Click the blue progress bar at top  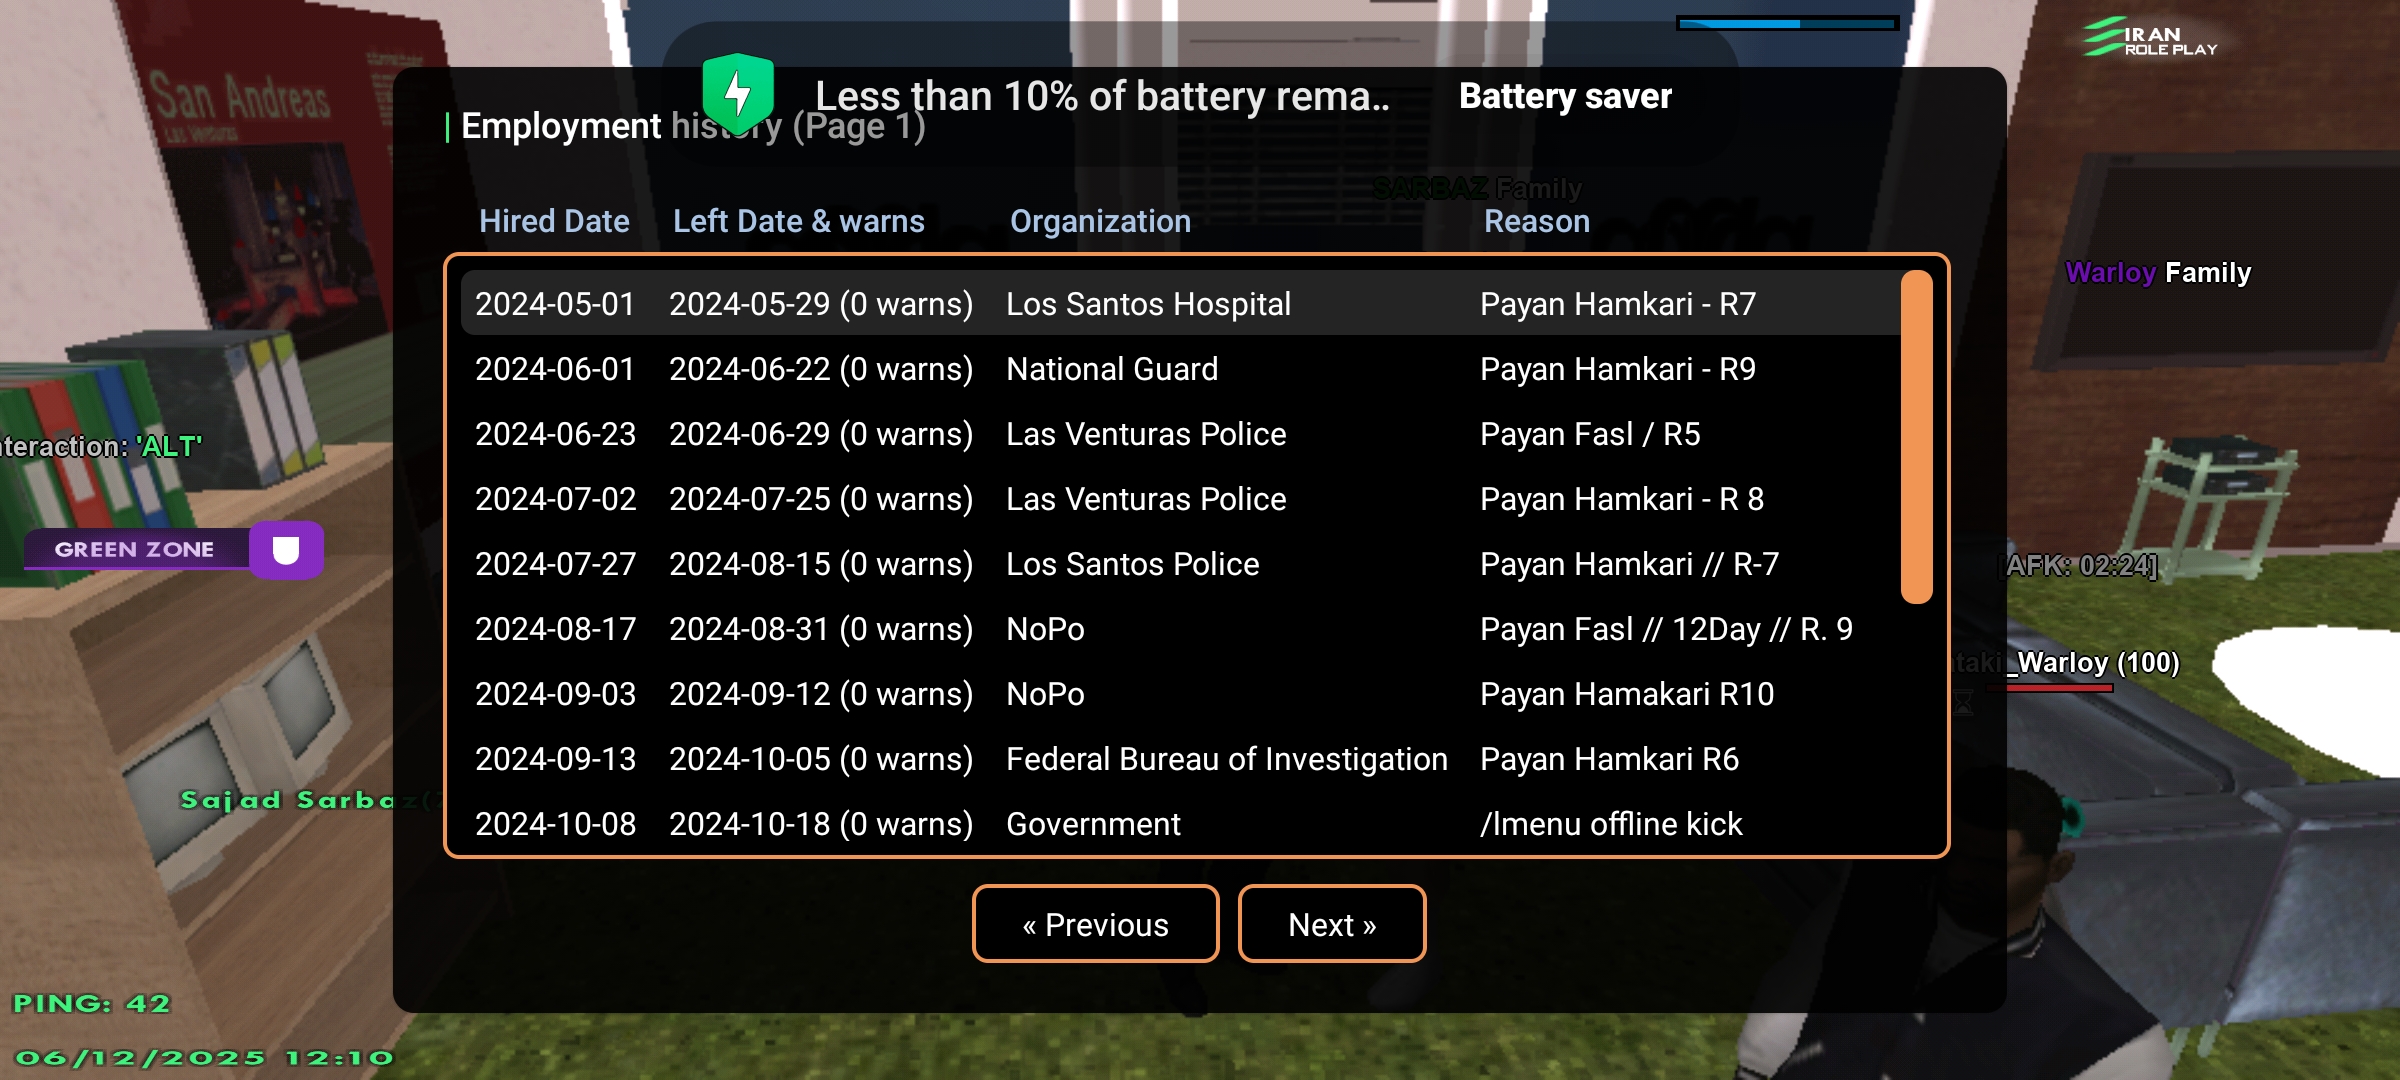pyautogui.click(x=1787, y=23)
